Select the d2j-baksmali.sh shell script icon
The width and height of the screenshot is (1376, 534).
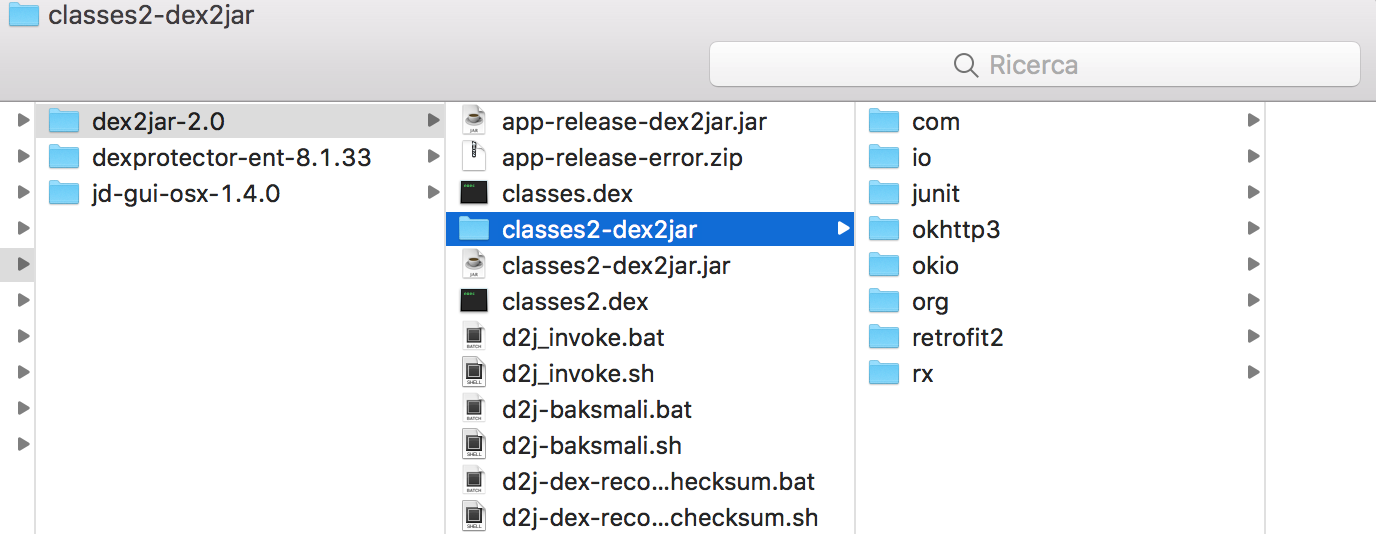473,446
